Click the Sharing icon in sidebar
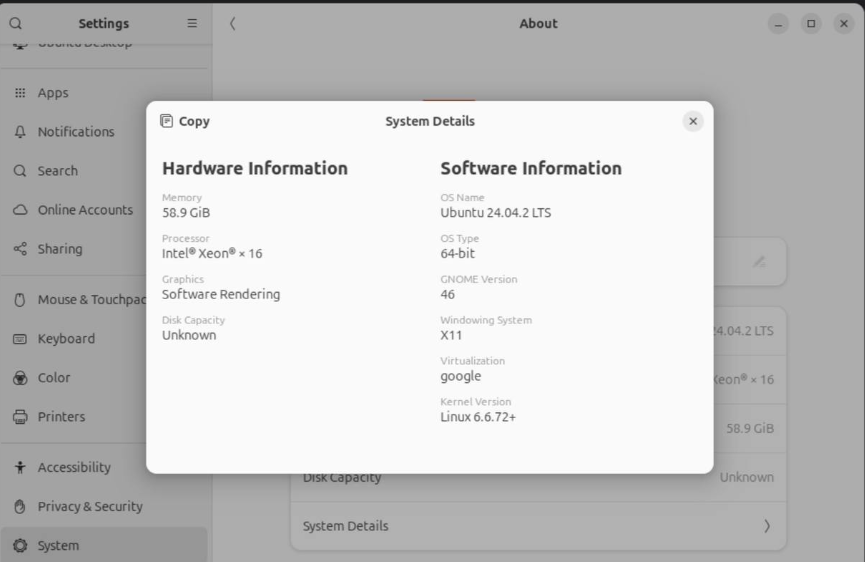The height and width of the screenshot is (562, 865). [20, 249]
